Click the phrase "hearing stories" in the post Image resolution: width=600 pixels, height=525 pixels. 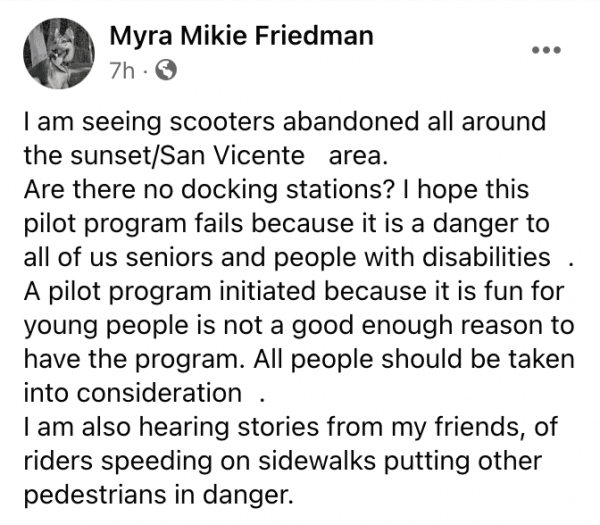(x=228, y=427)
